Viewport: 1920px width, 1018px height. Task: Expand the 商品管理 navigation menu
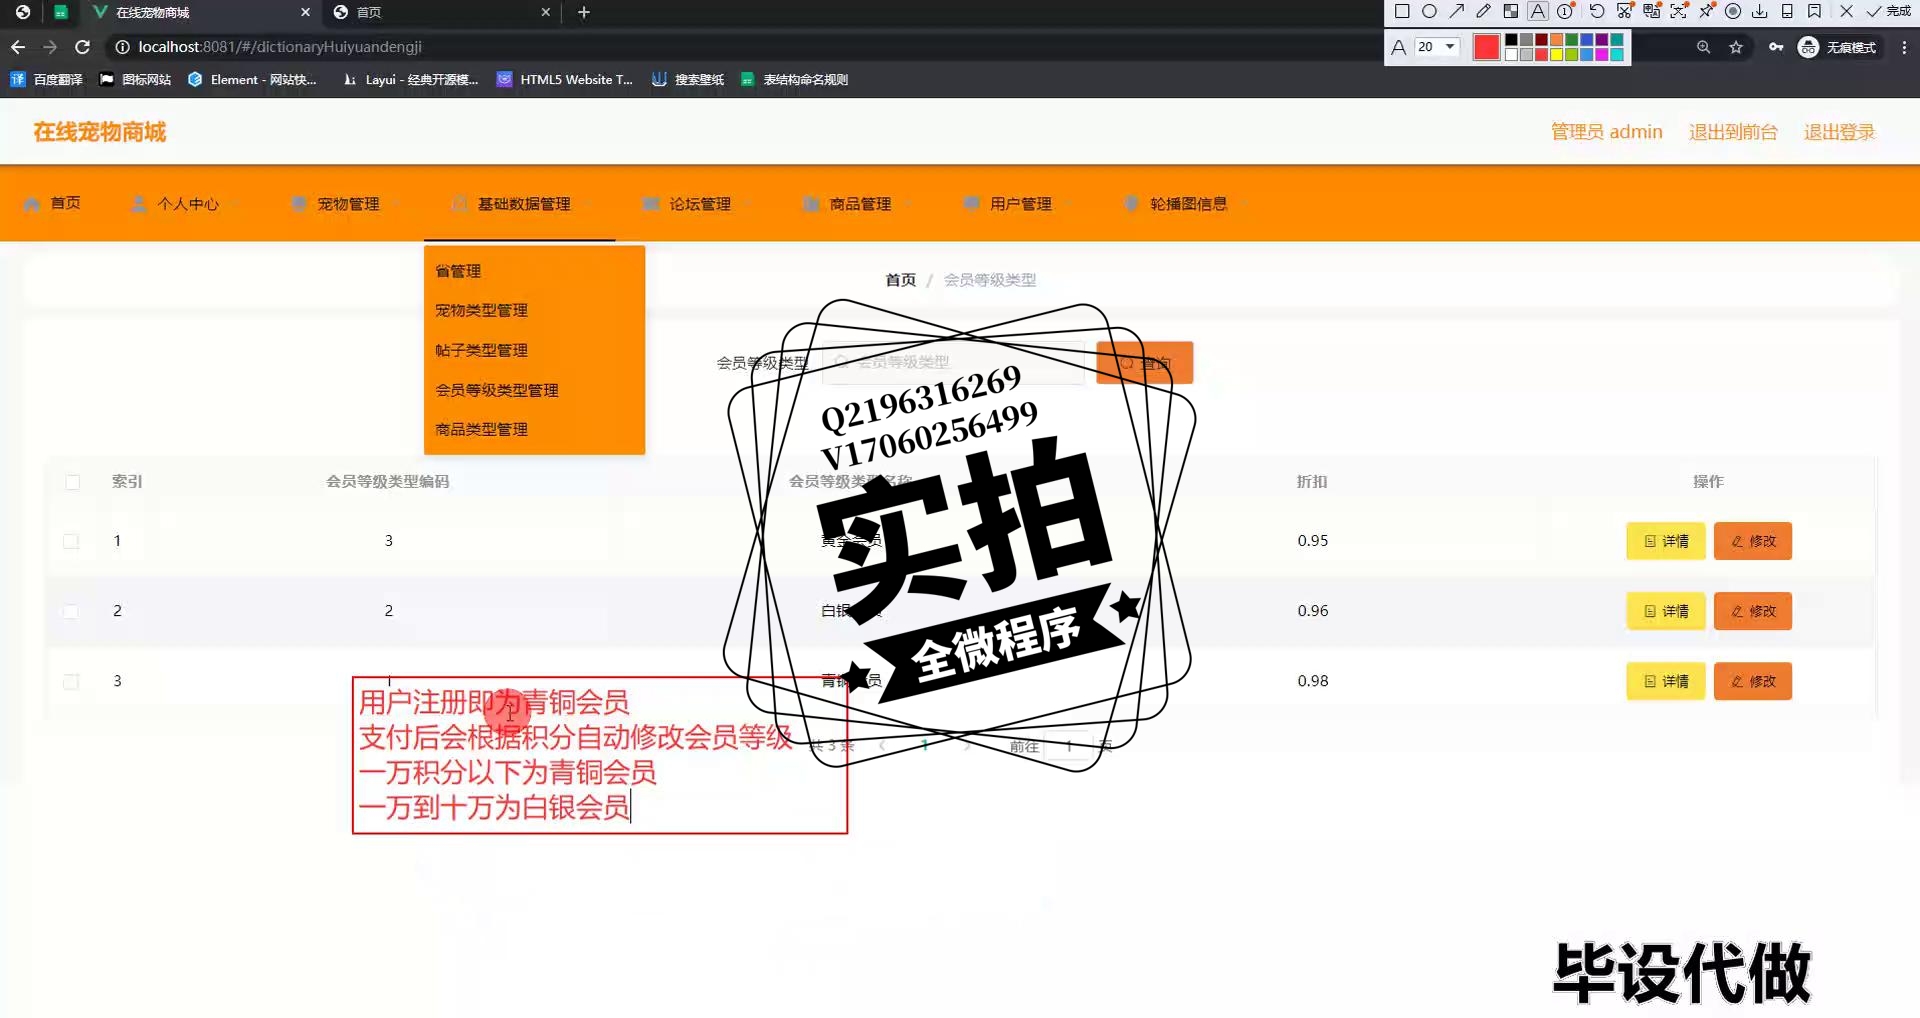pos(858,204)
